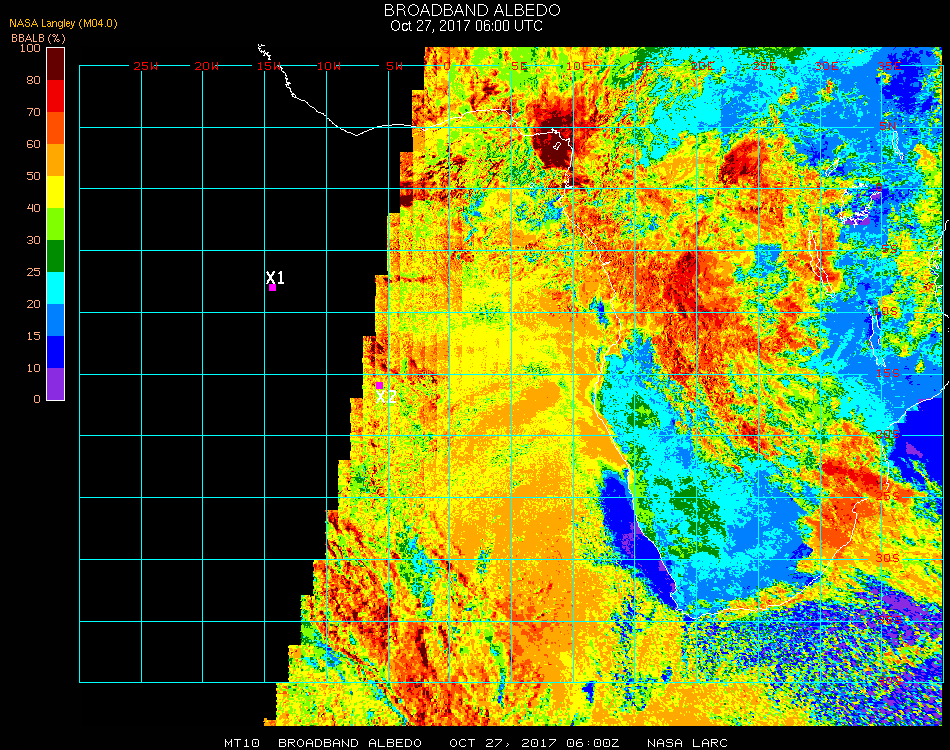Image resolution: width=950 pixels, height=750 pixels.
Task: Choose the dark green 25-30% legend band
Action: point(56,256)
